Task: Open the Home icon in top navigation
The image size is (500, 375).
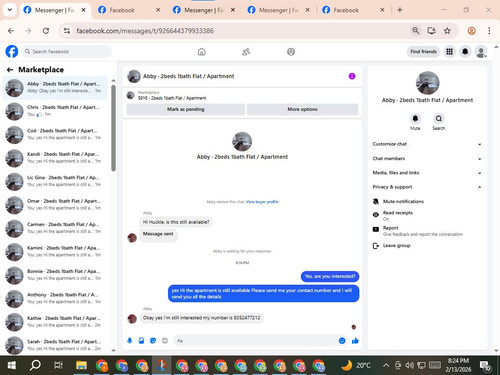Action: [x=202, y=52]
